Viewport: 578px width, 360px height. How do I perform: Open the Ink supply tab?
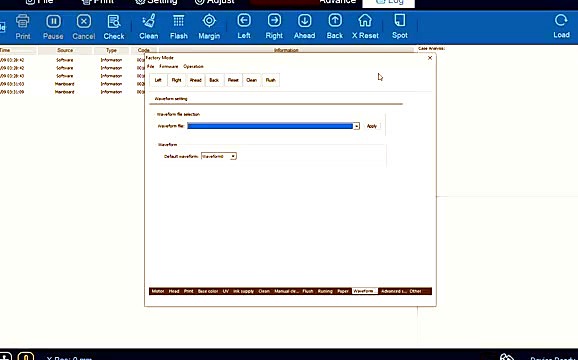(243, 291)
